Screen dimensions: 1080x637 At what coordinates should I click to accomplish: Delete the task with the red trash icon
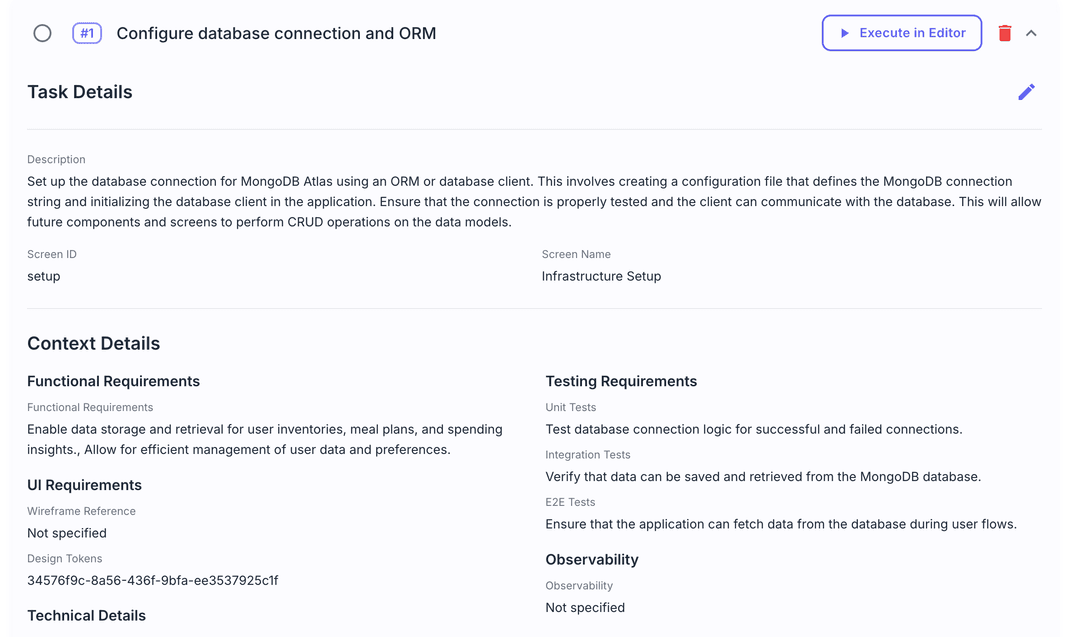pyautogui.click(x=1005, y=33)
